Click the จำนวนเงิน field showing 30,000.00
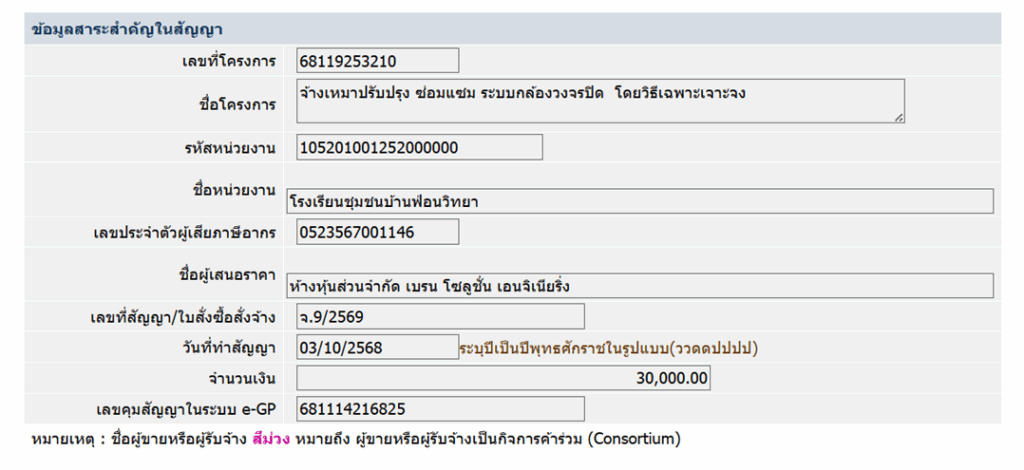Screen dimensions: 1024x470 (504, 378)
